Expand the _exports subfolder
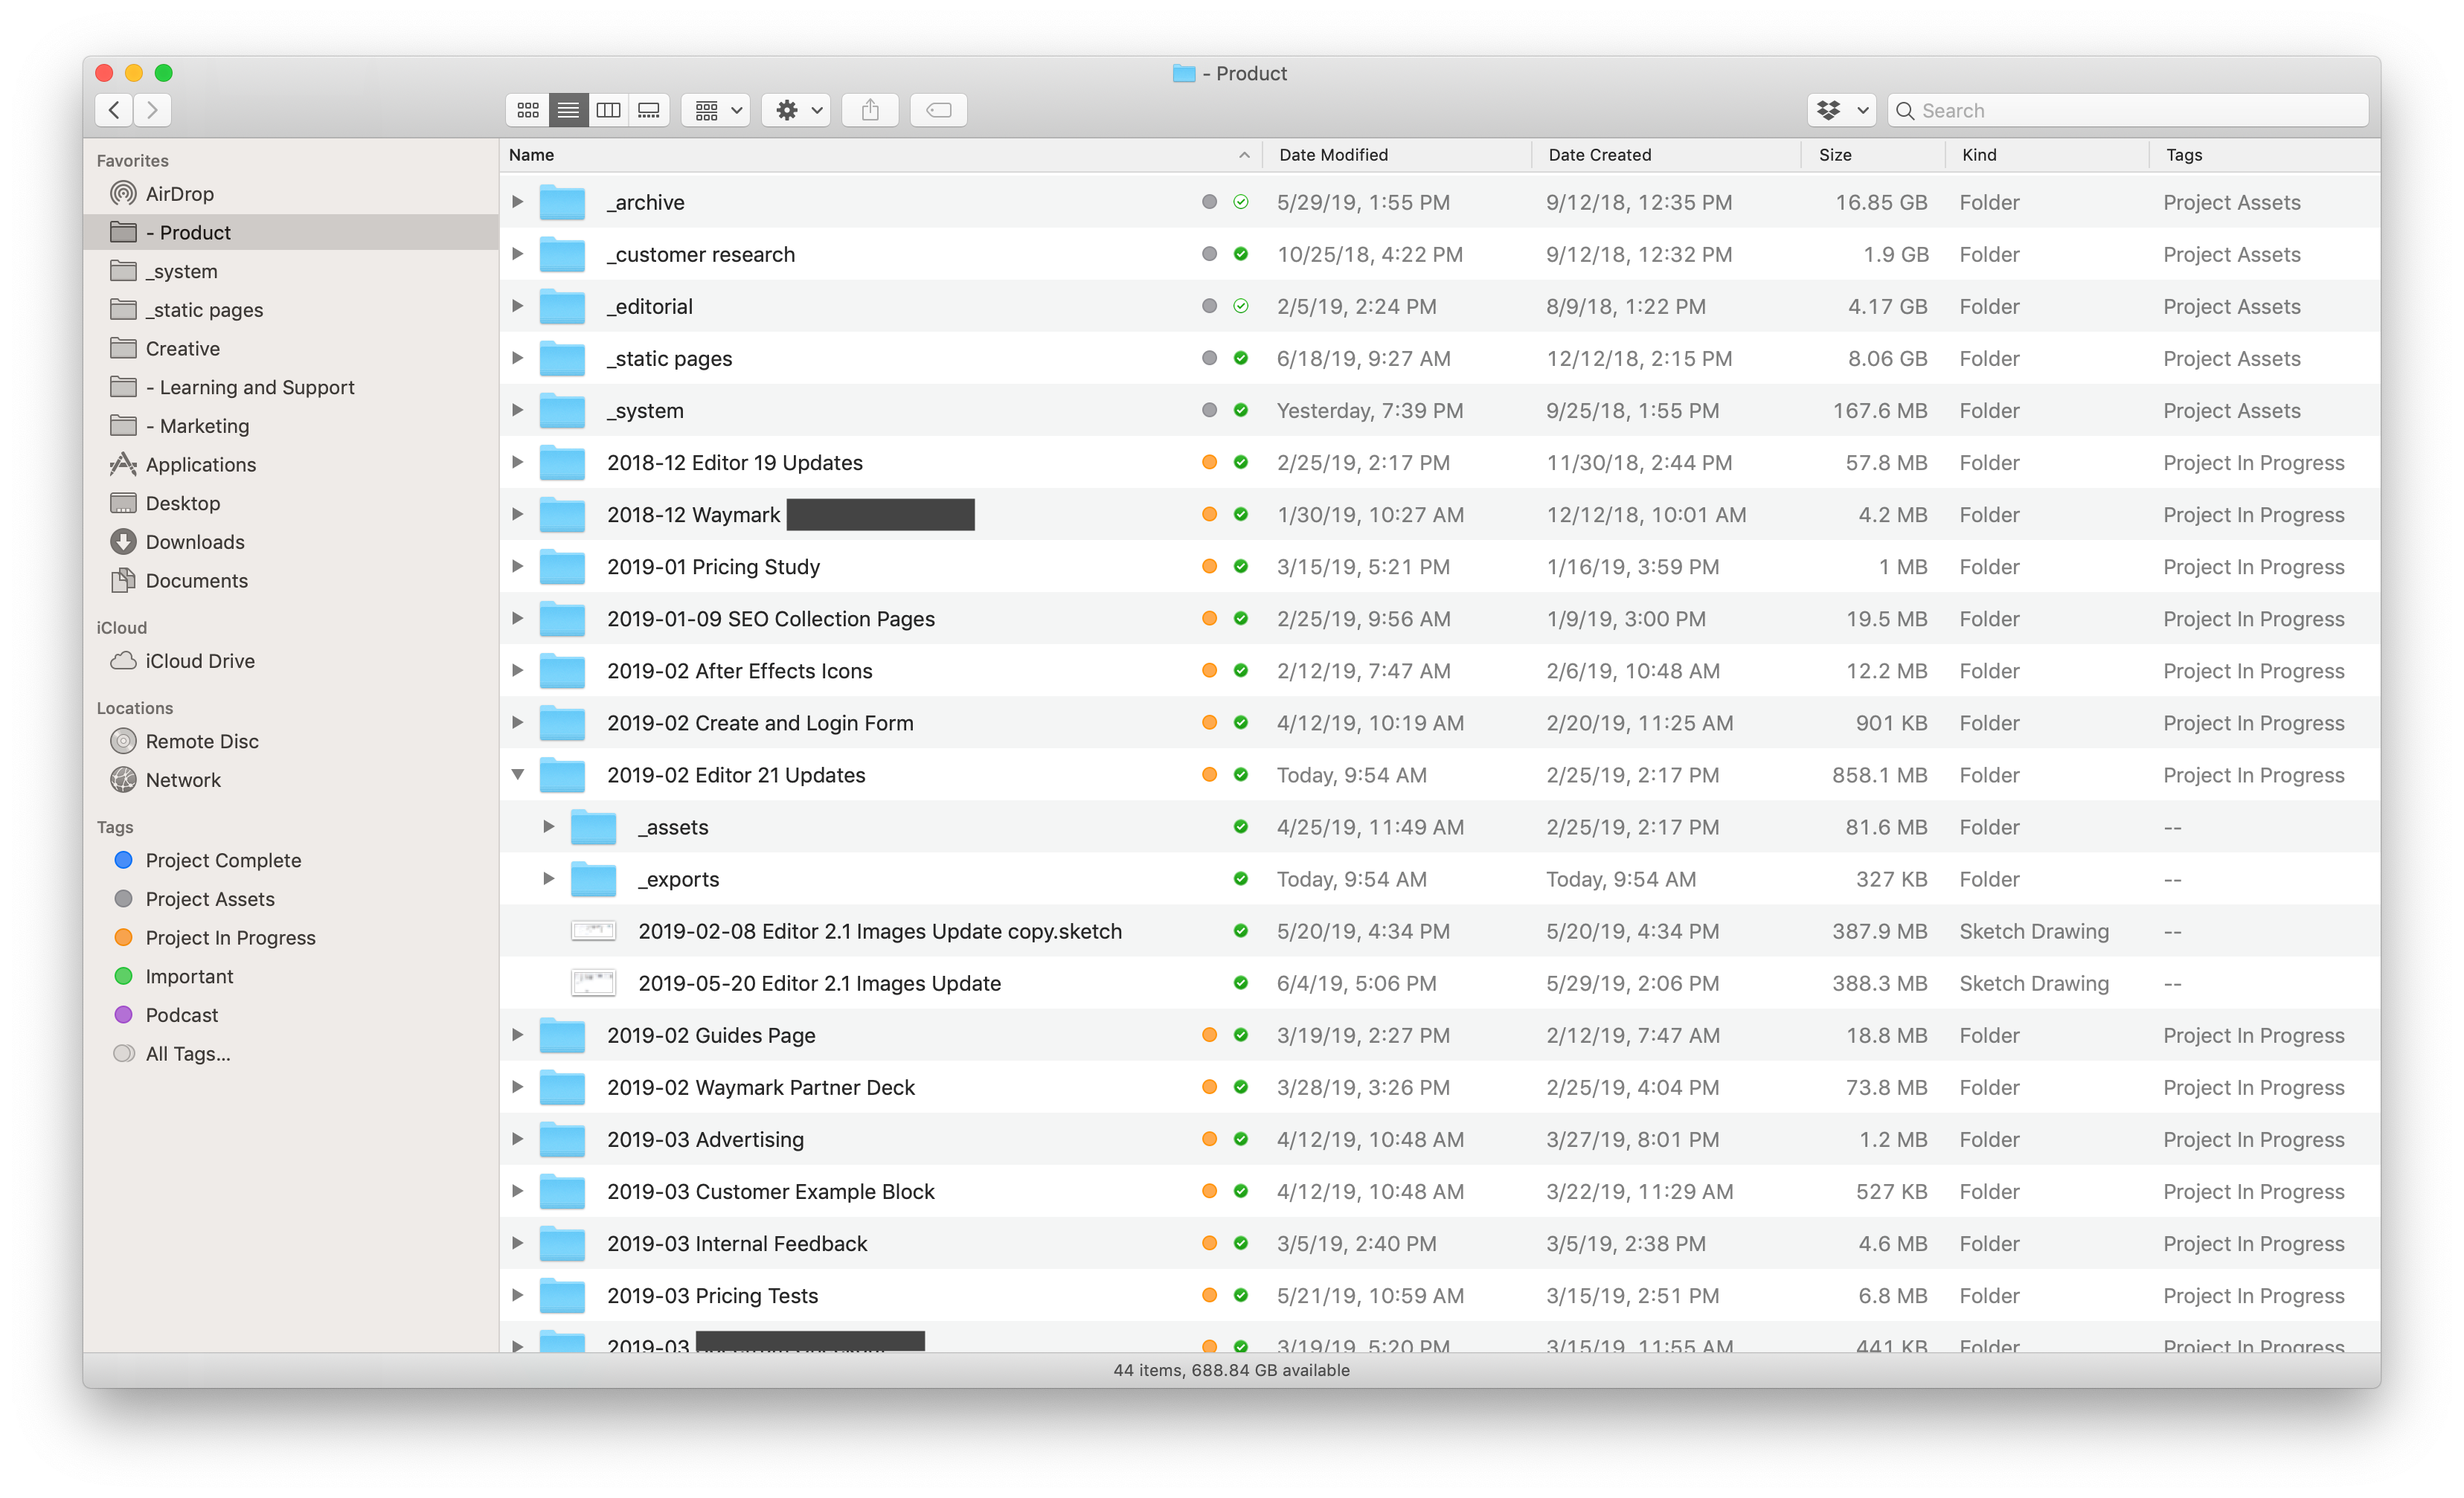 [549, 878]
